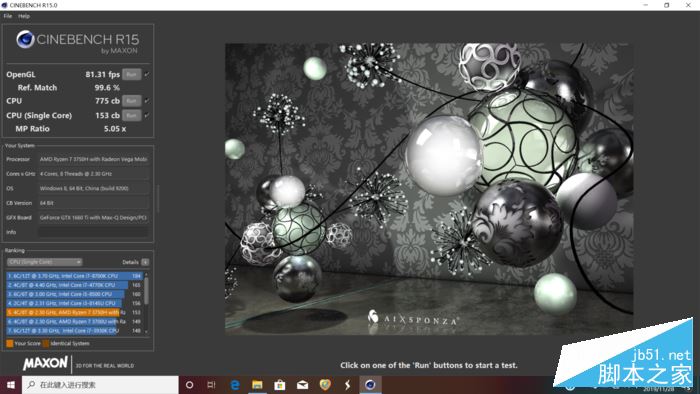Toggle the checkbox next to the OpenGL test
This screenshot has height=394, width=700.
coord(147,75)
